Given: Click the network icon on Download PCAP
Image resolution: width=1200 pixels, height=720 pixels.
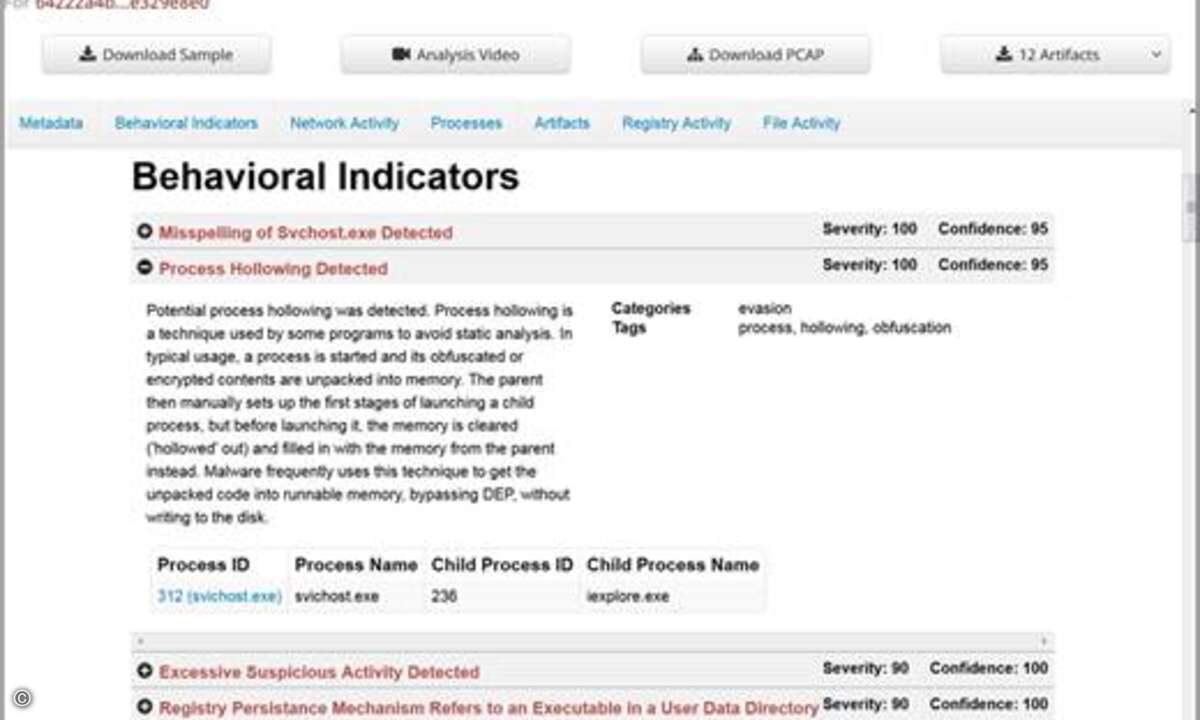Looking at the screenshot, I should pyautogui.click(x=696, y=55).
